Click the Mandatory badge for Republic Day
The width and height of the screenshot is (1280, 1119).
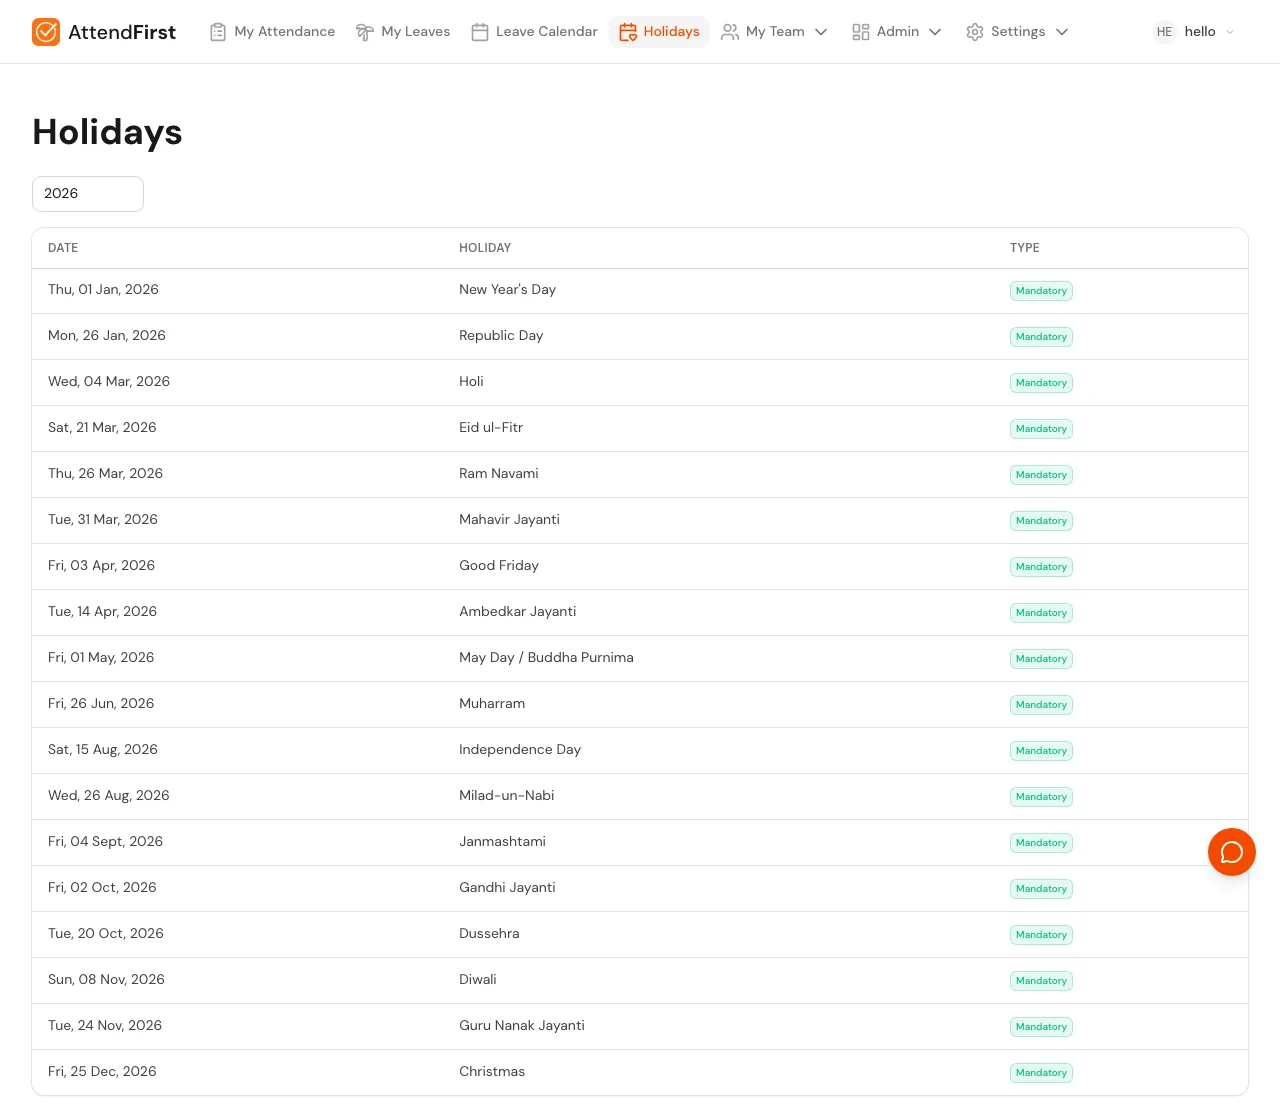point(1041,337)
